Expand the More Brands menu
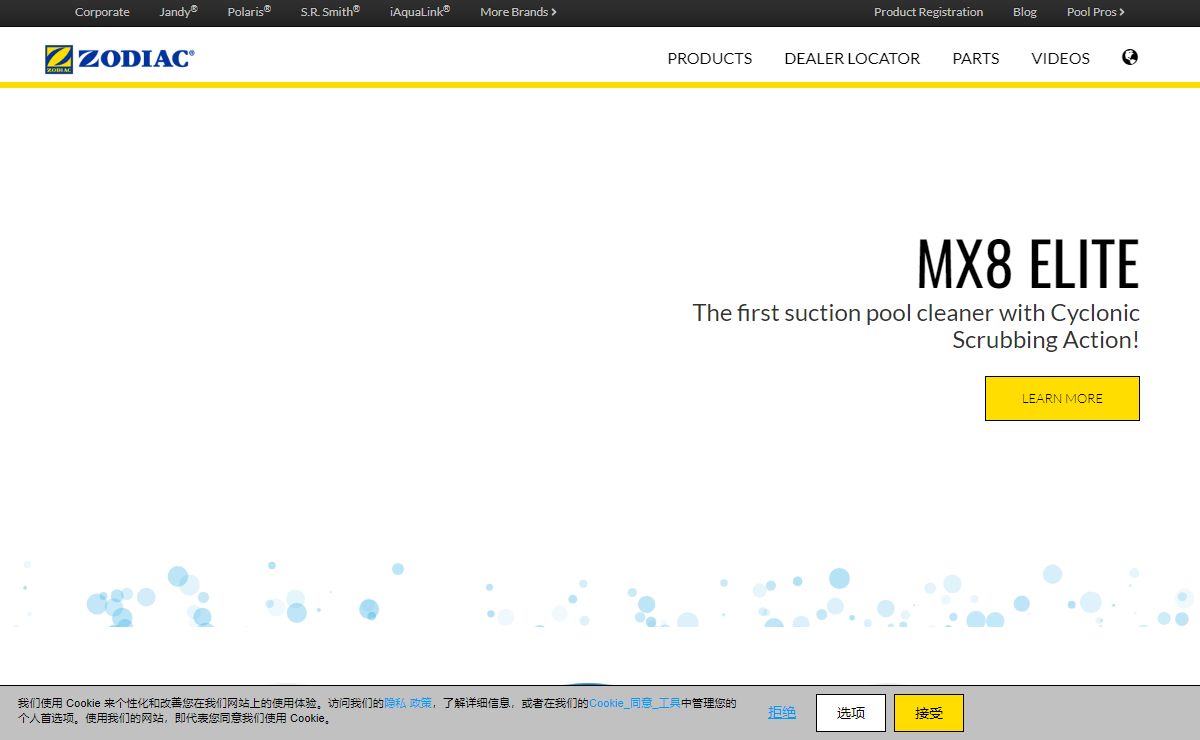The width and height of the screenshot is (1200, 740). click(x=518, y=12)
